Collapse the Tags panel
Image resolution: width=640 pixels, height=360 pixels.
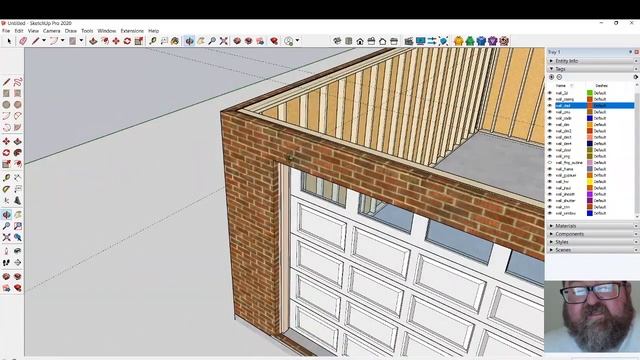tap(551, 69)
